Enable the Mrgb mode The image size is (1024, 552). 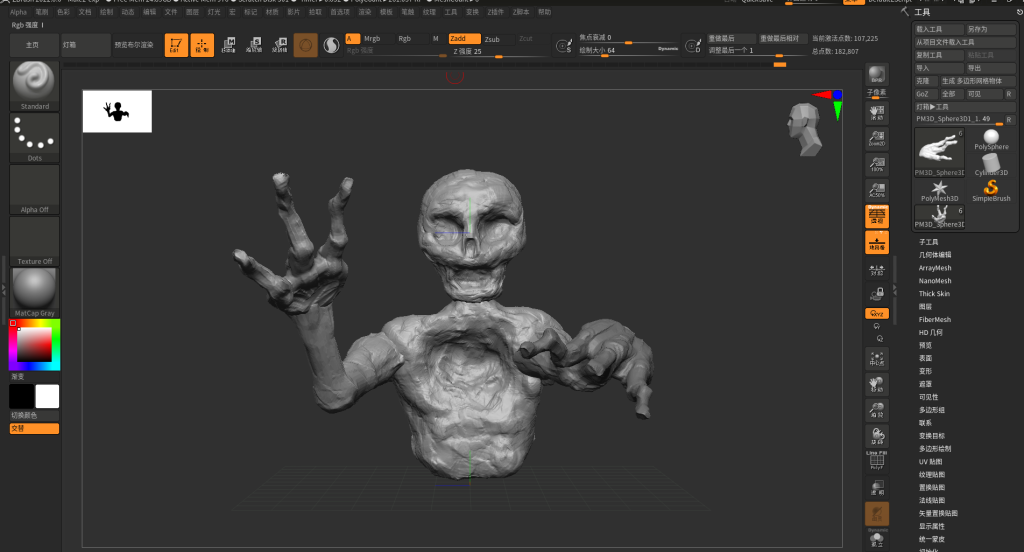[x=372, y=39]
